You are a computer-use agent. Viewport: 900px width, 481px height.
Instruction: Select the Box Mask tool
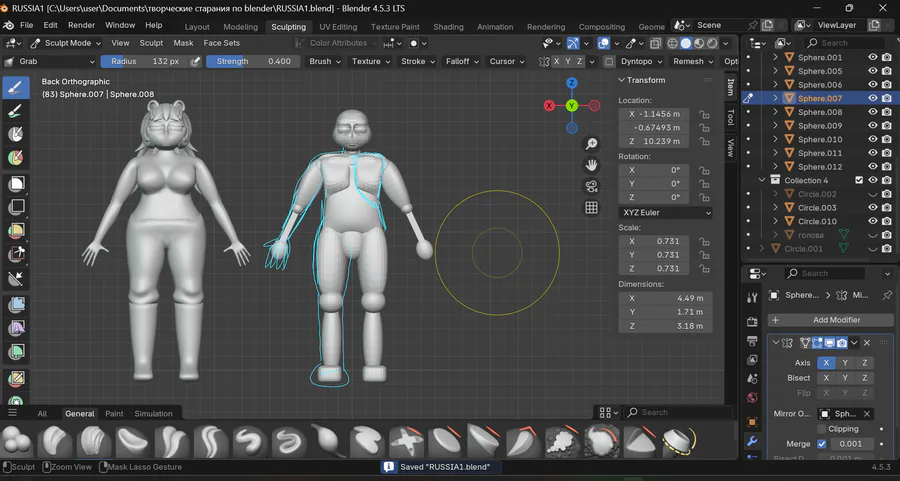coord(16,184)
